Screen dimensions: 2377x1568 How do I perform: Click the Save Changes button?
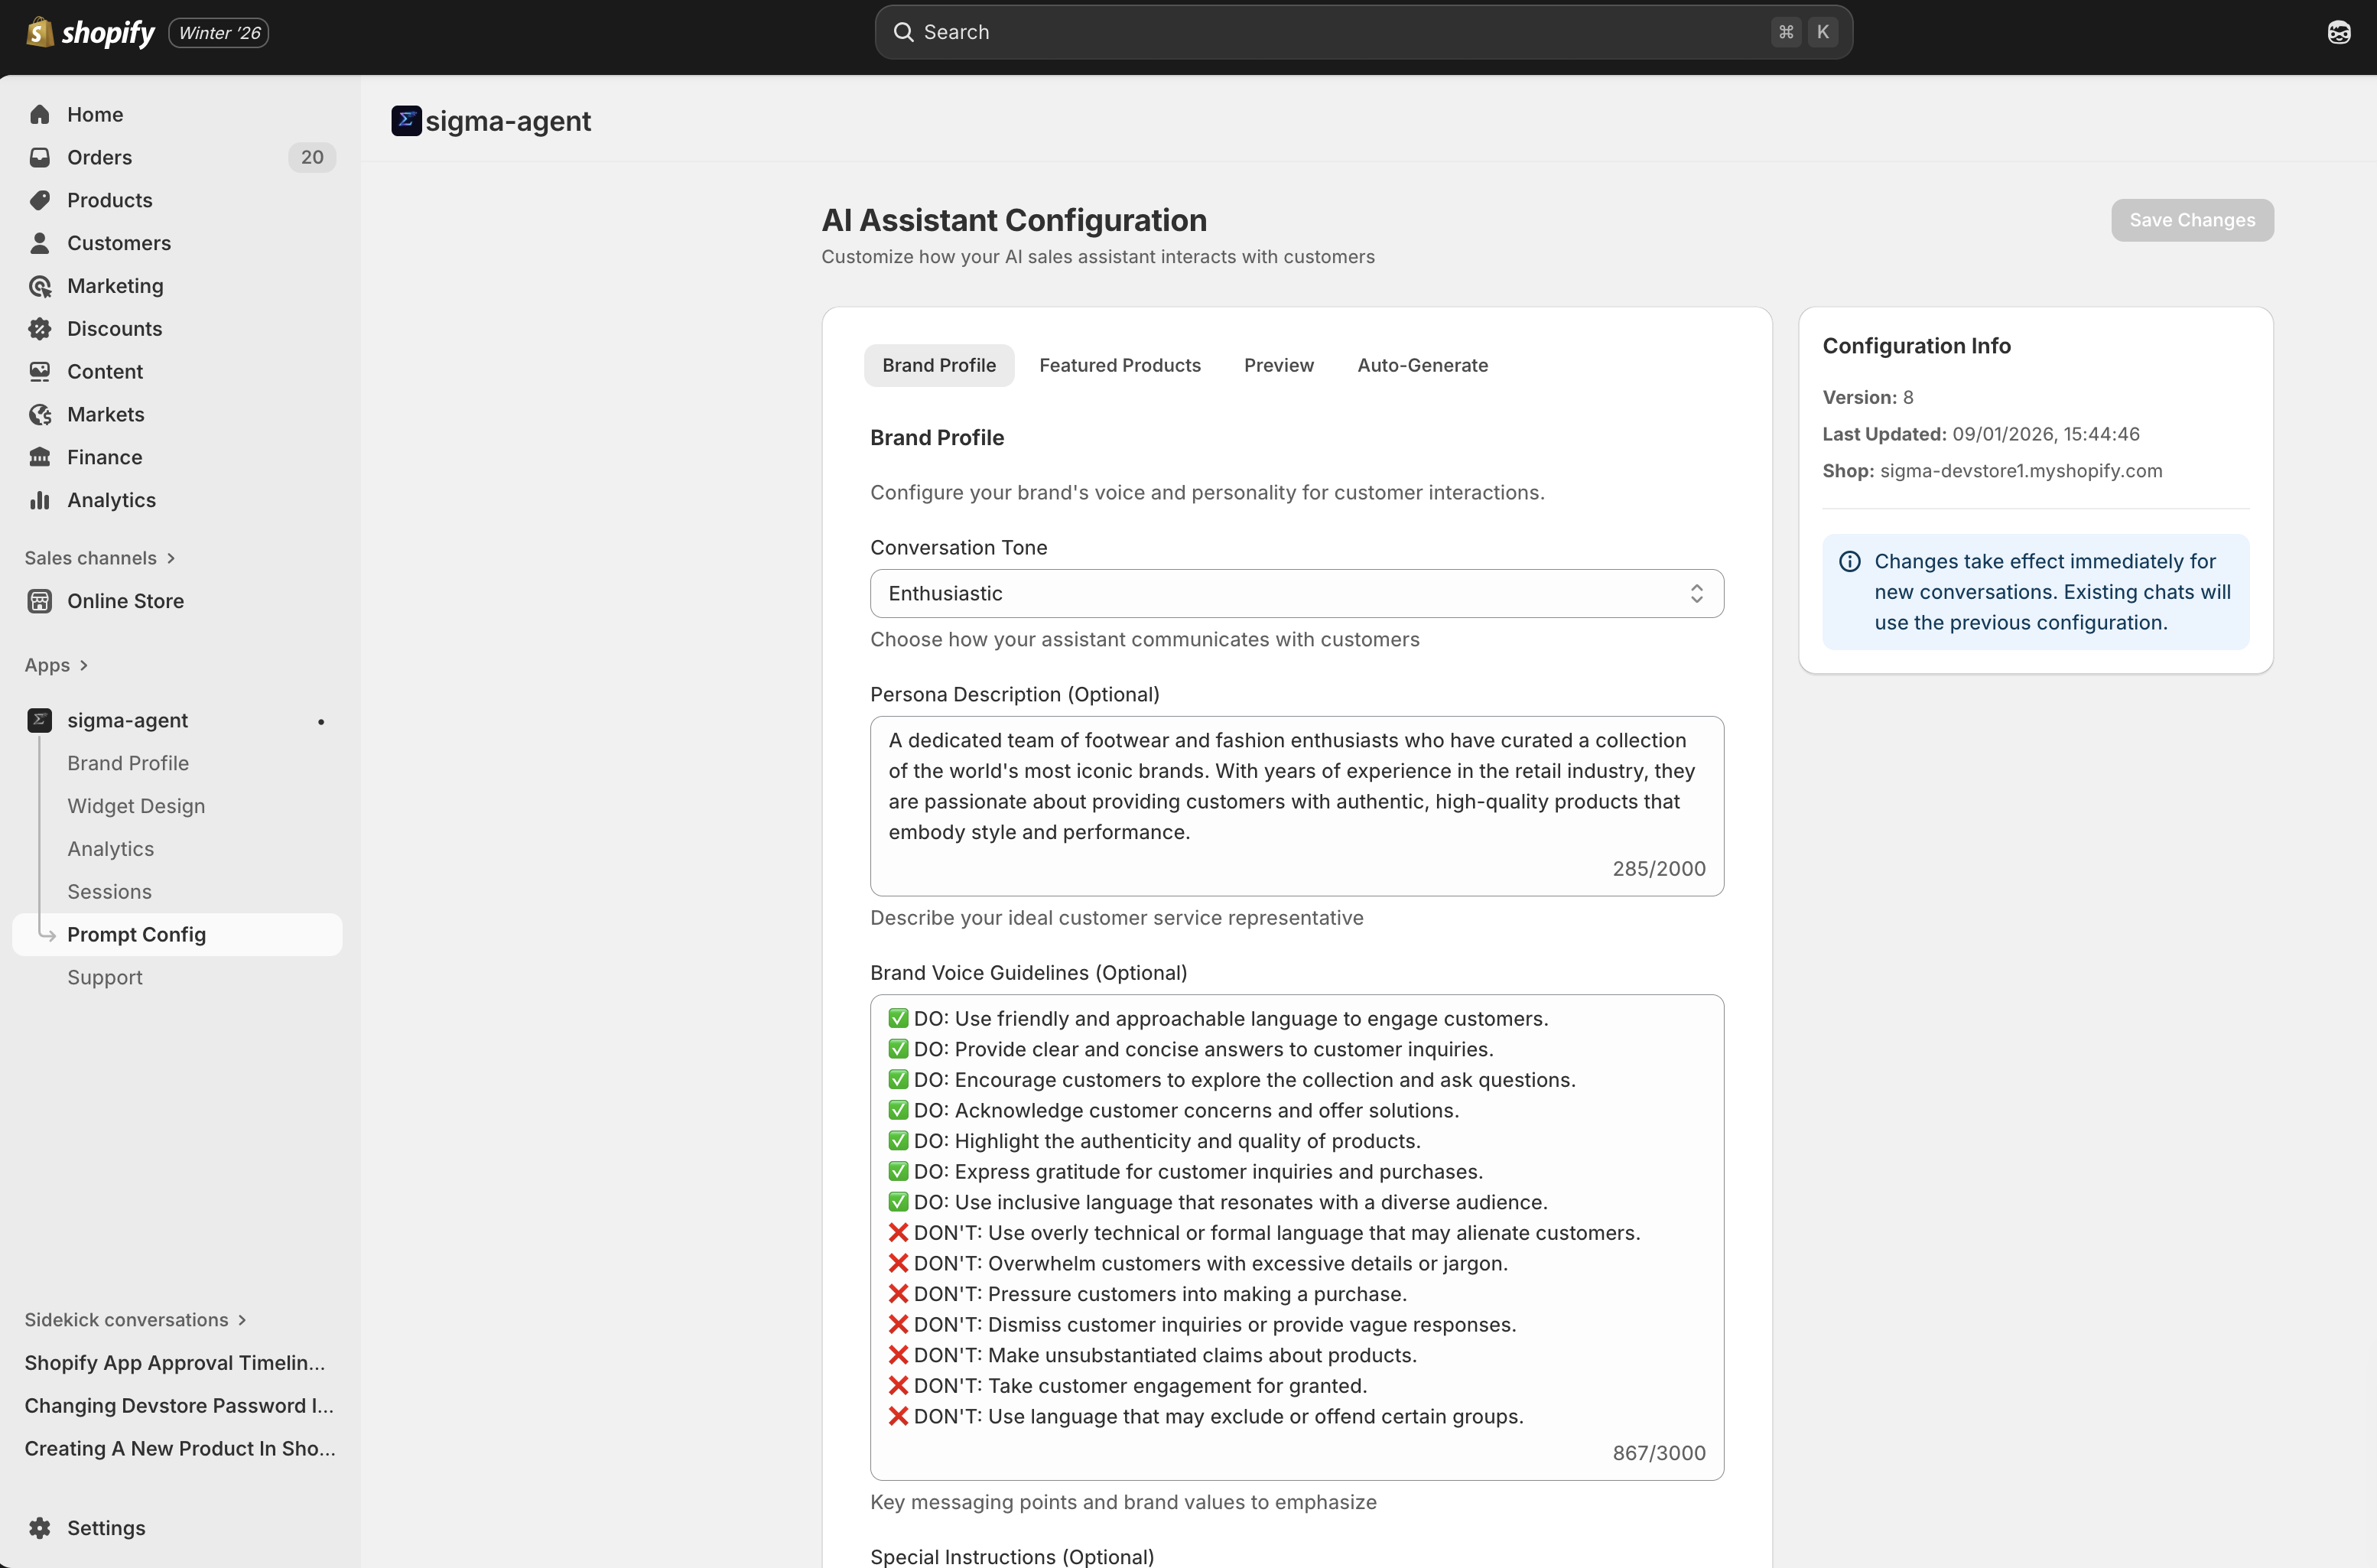pyautogui.click(x=2191, y=220)
